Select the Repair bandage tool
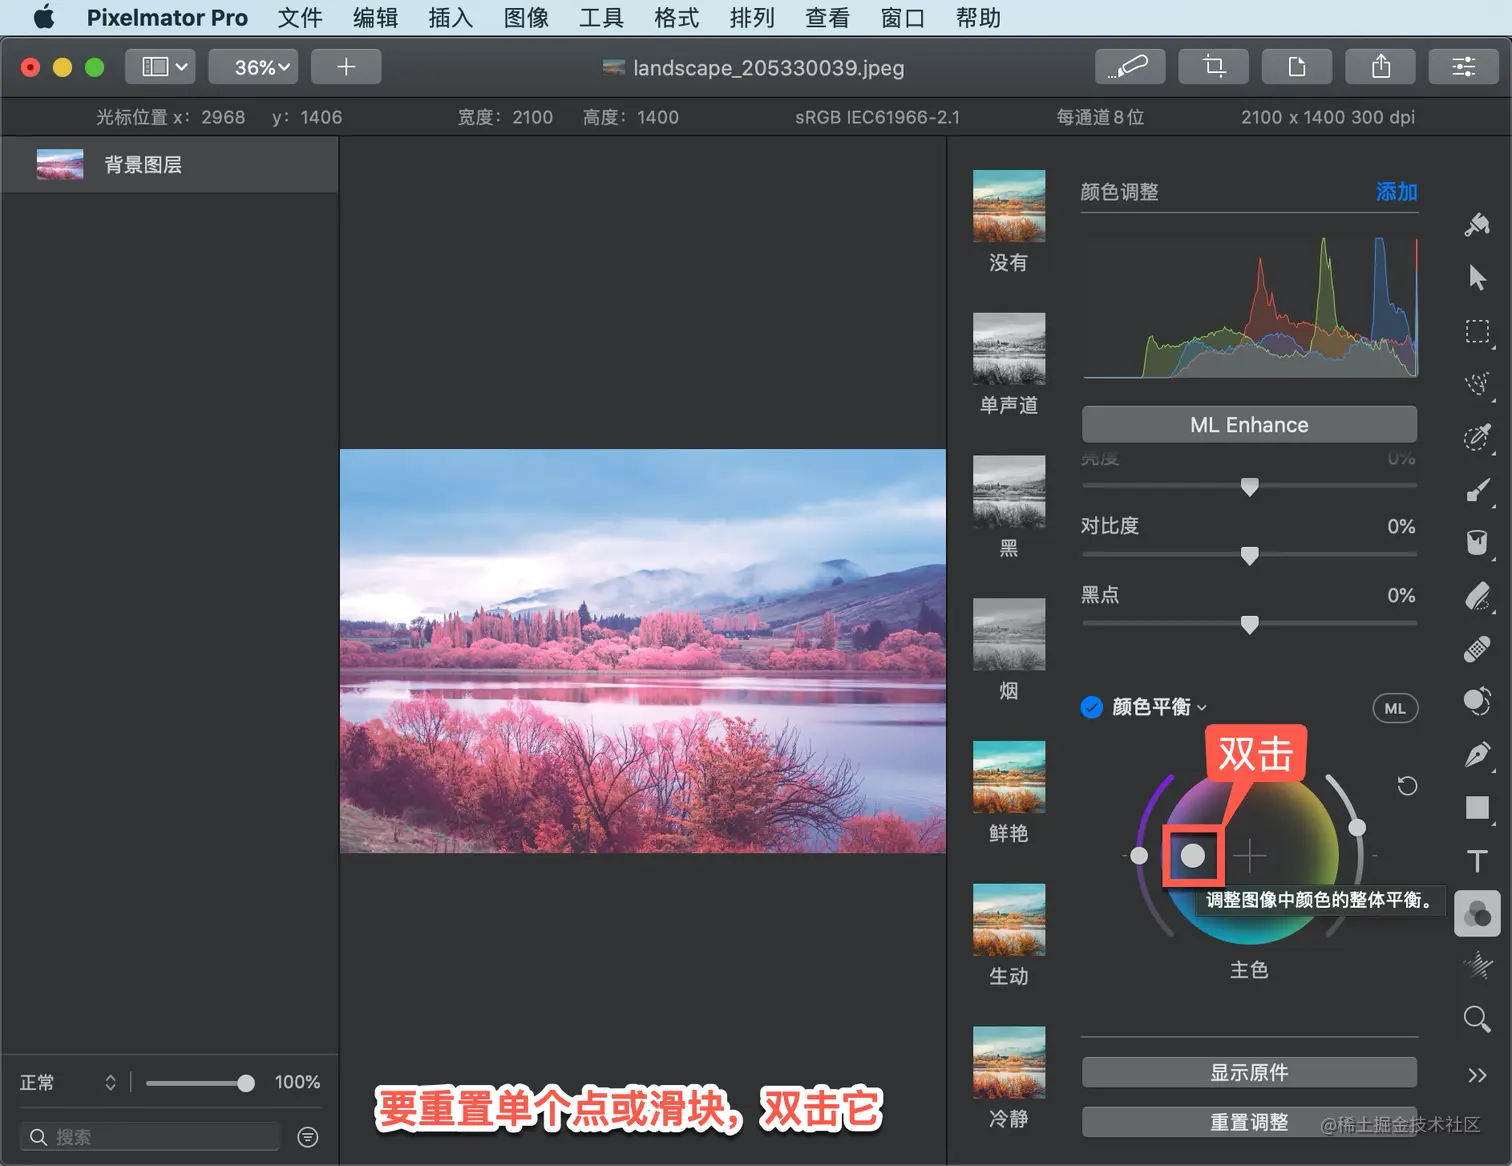Image resolution: width=1512 pixels, height=1166 pixels. point(1477,649)
